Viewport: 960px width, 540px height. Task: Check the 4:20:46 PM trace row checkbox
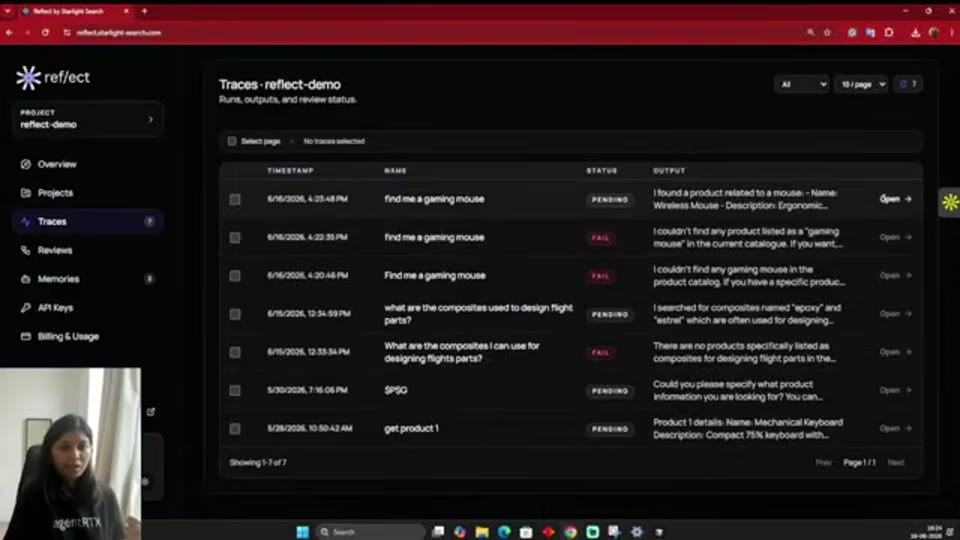tap(235, 276)
